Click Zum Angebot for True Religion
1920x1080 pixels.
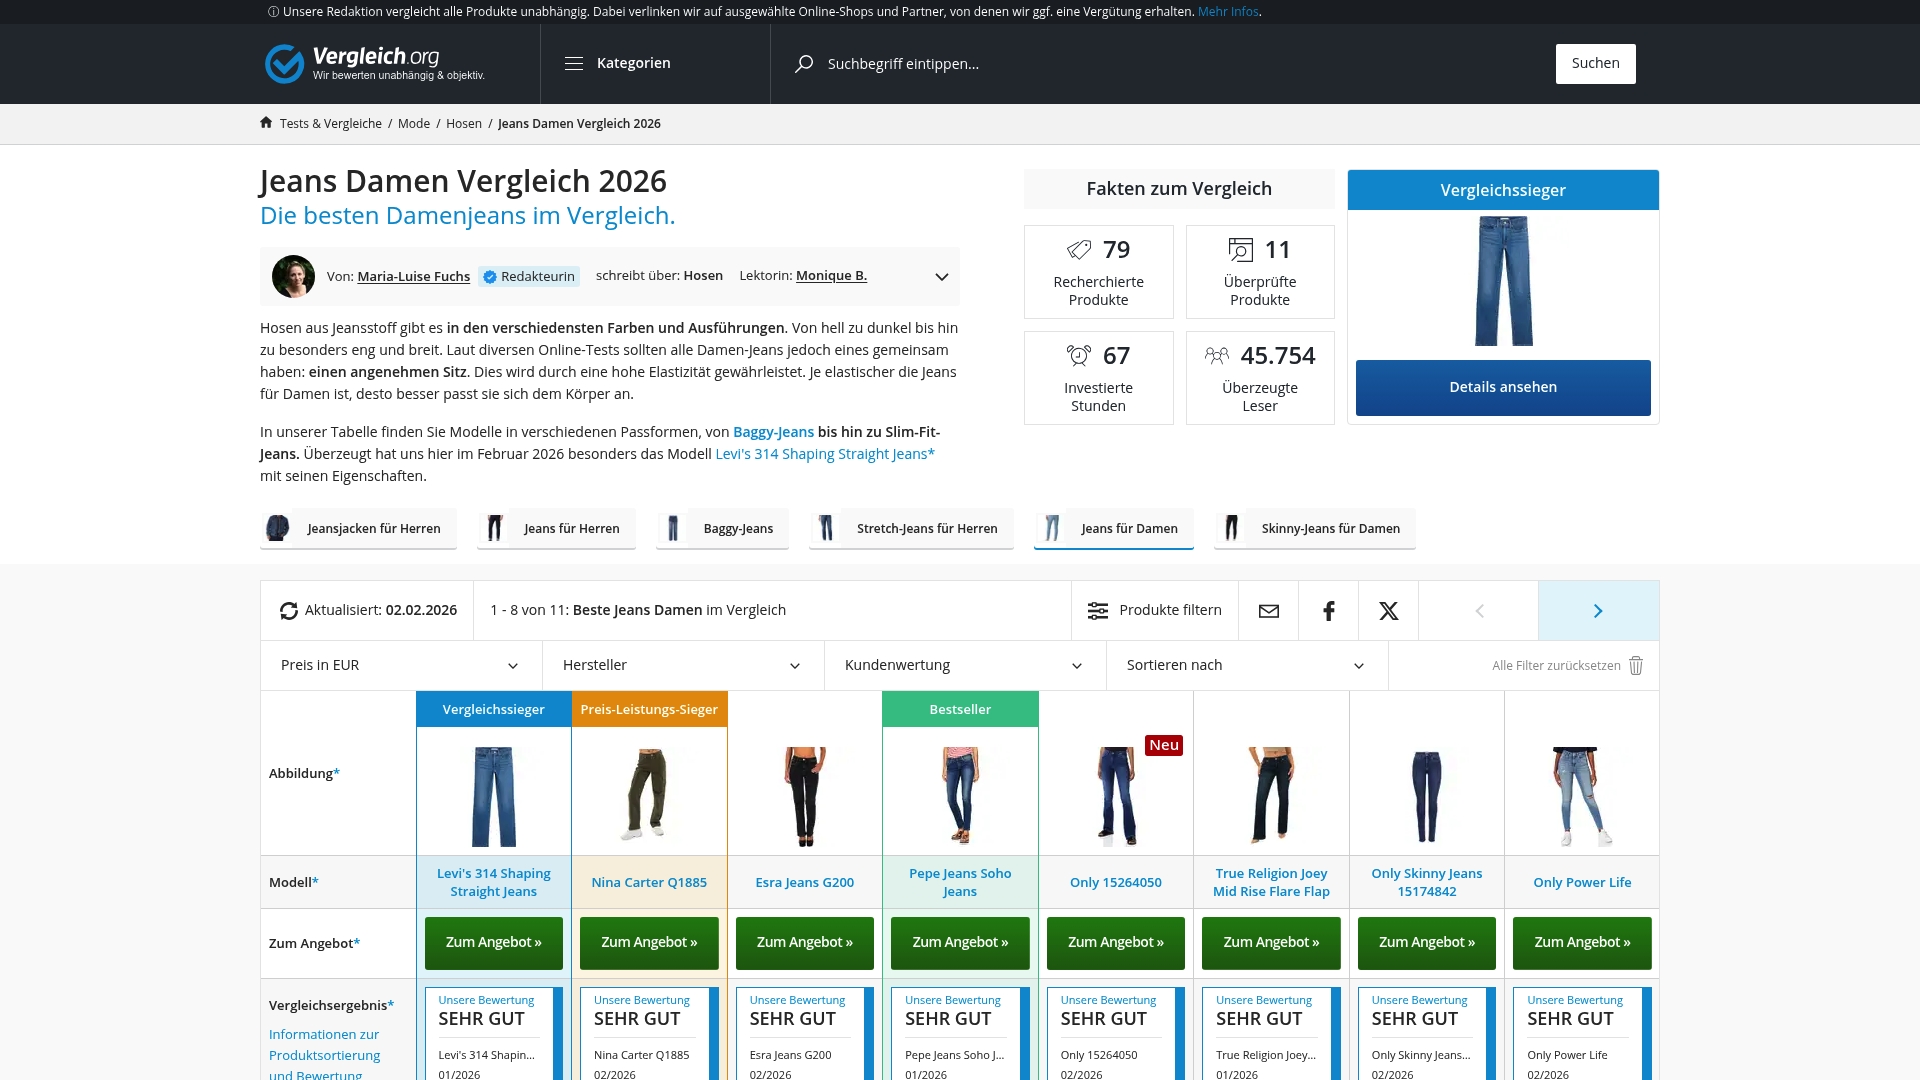tap(1271, 943)
